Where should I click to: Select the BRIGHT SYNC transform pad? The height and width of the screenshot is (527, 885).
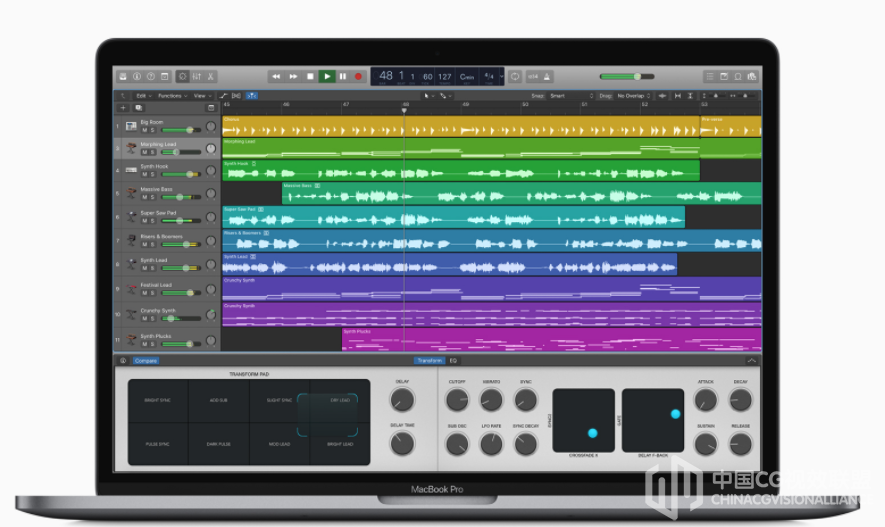click(x=158, y=401)
